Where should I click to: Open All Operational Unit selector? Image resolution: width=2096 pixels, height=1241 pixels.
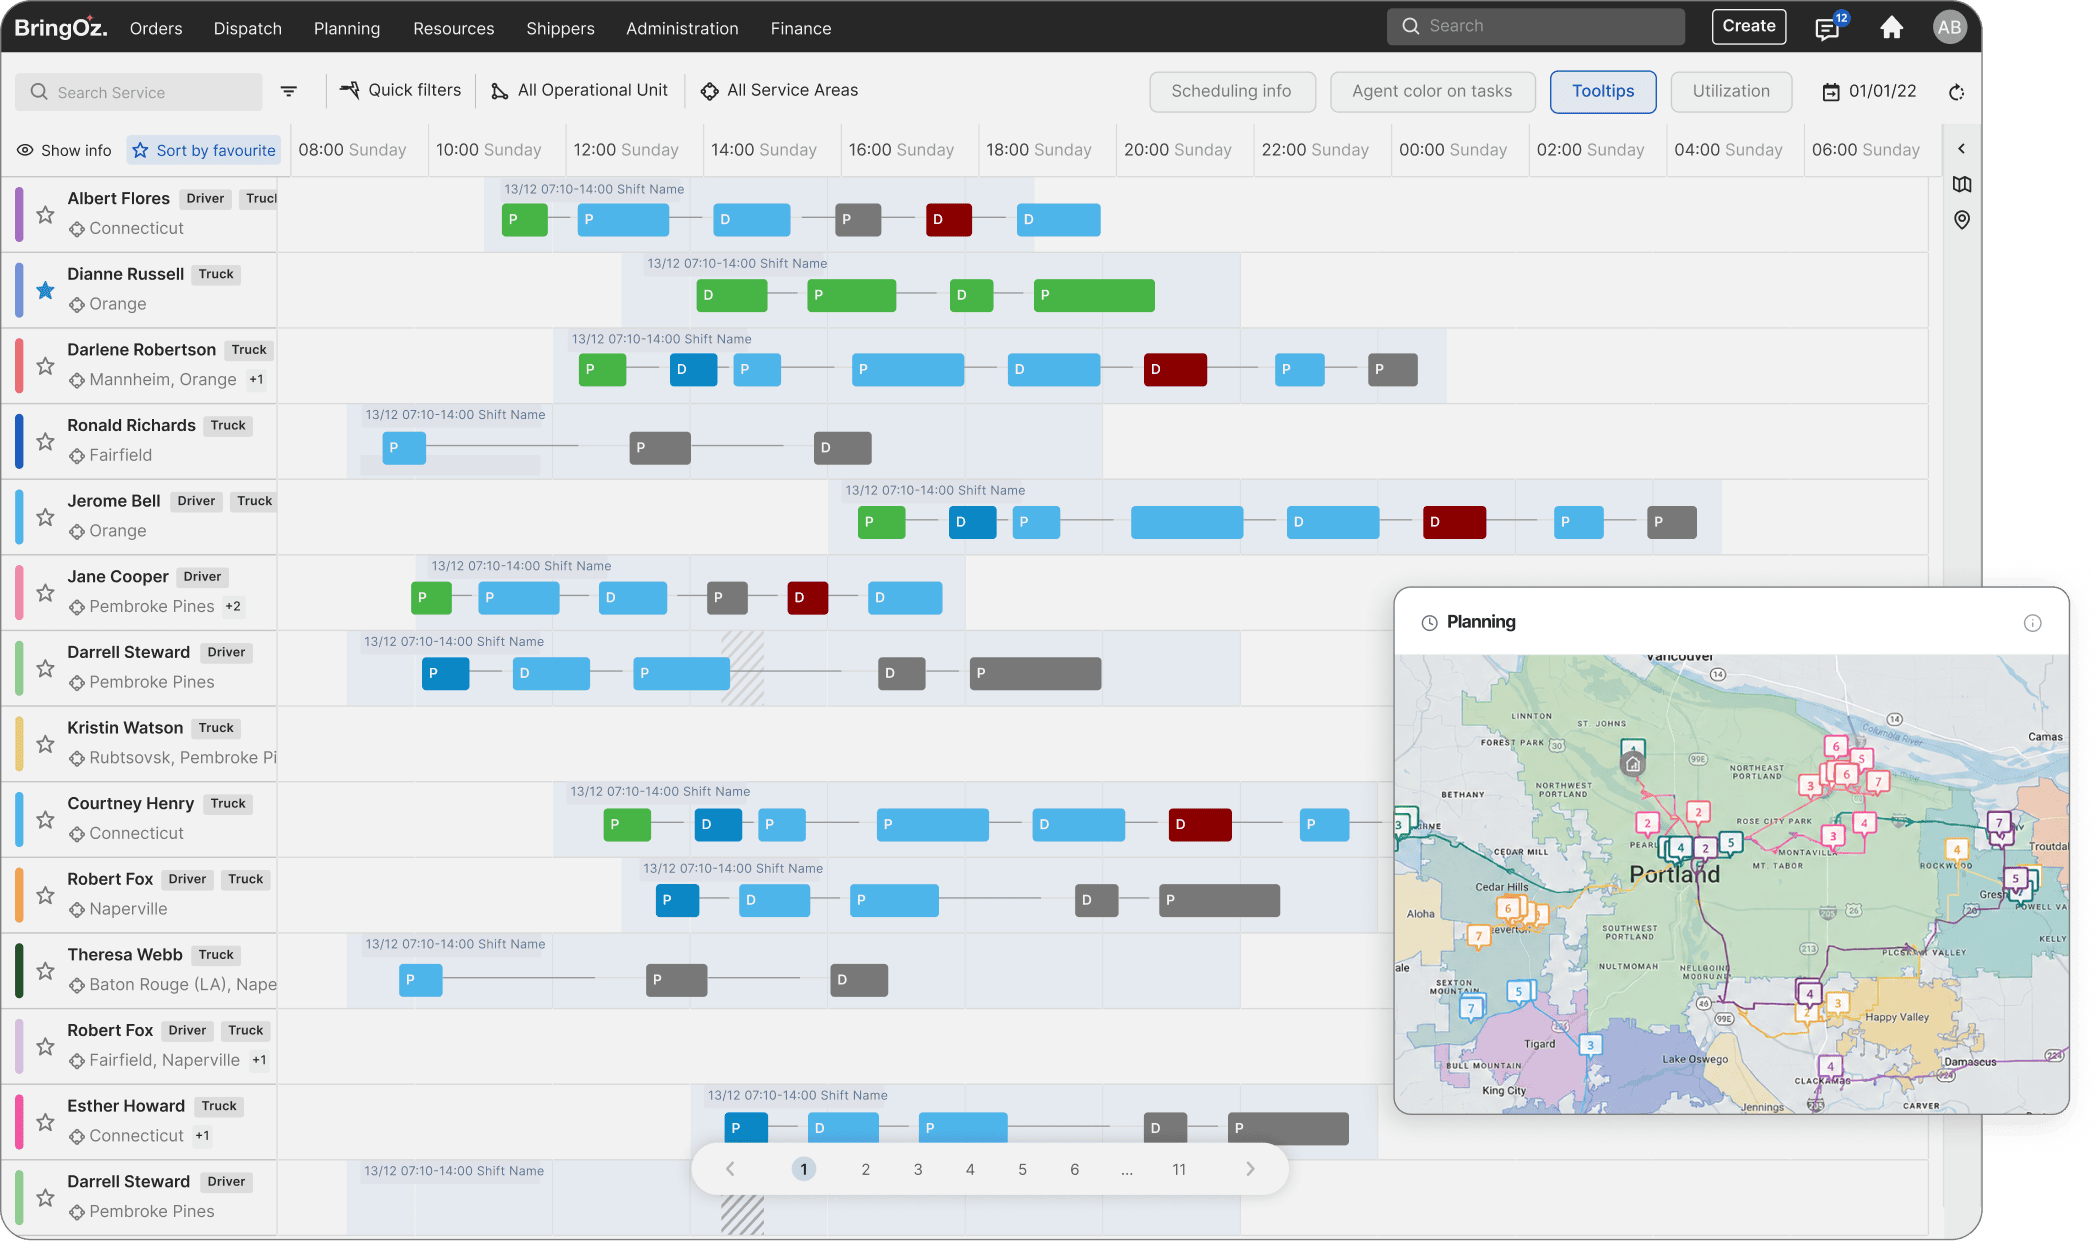579,90
